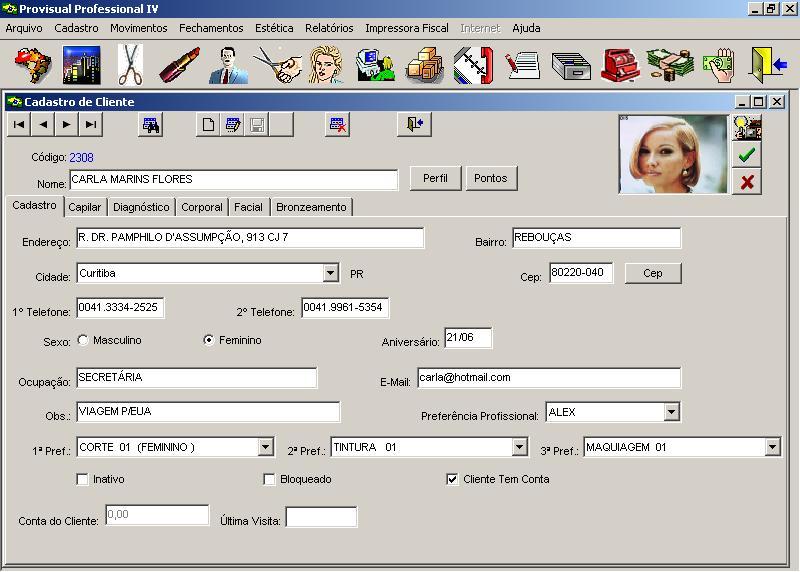The image size is (800, 572).
Task: Select the Masculino radio button
Action: pos(83,340)
